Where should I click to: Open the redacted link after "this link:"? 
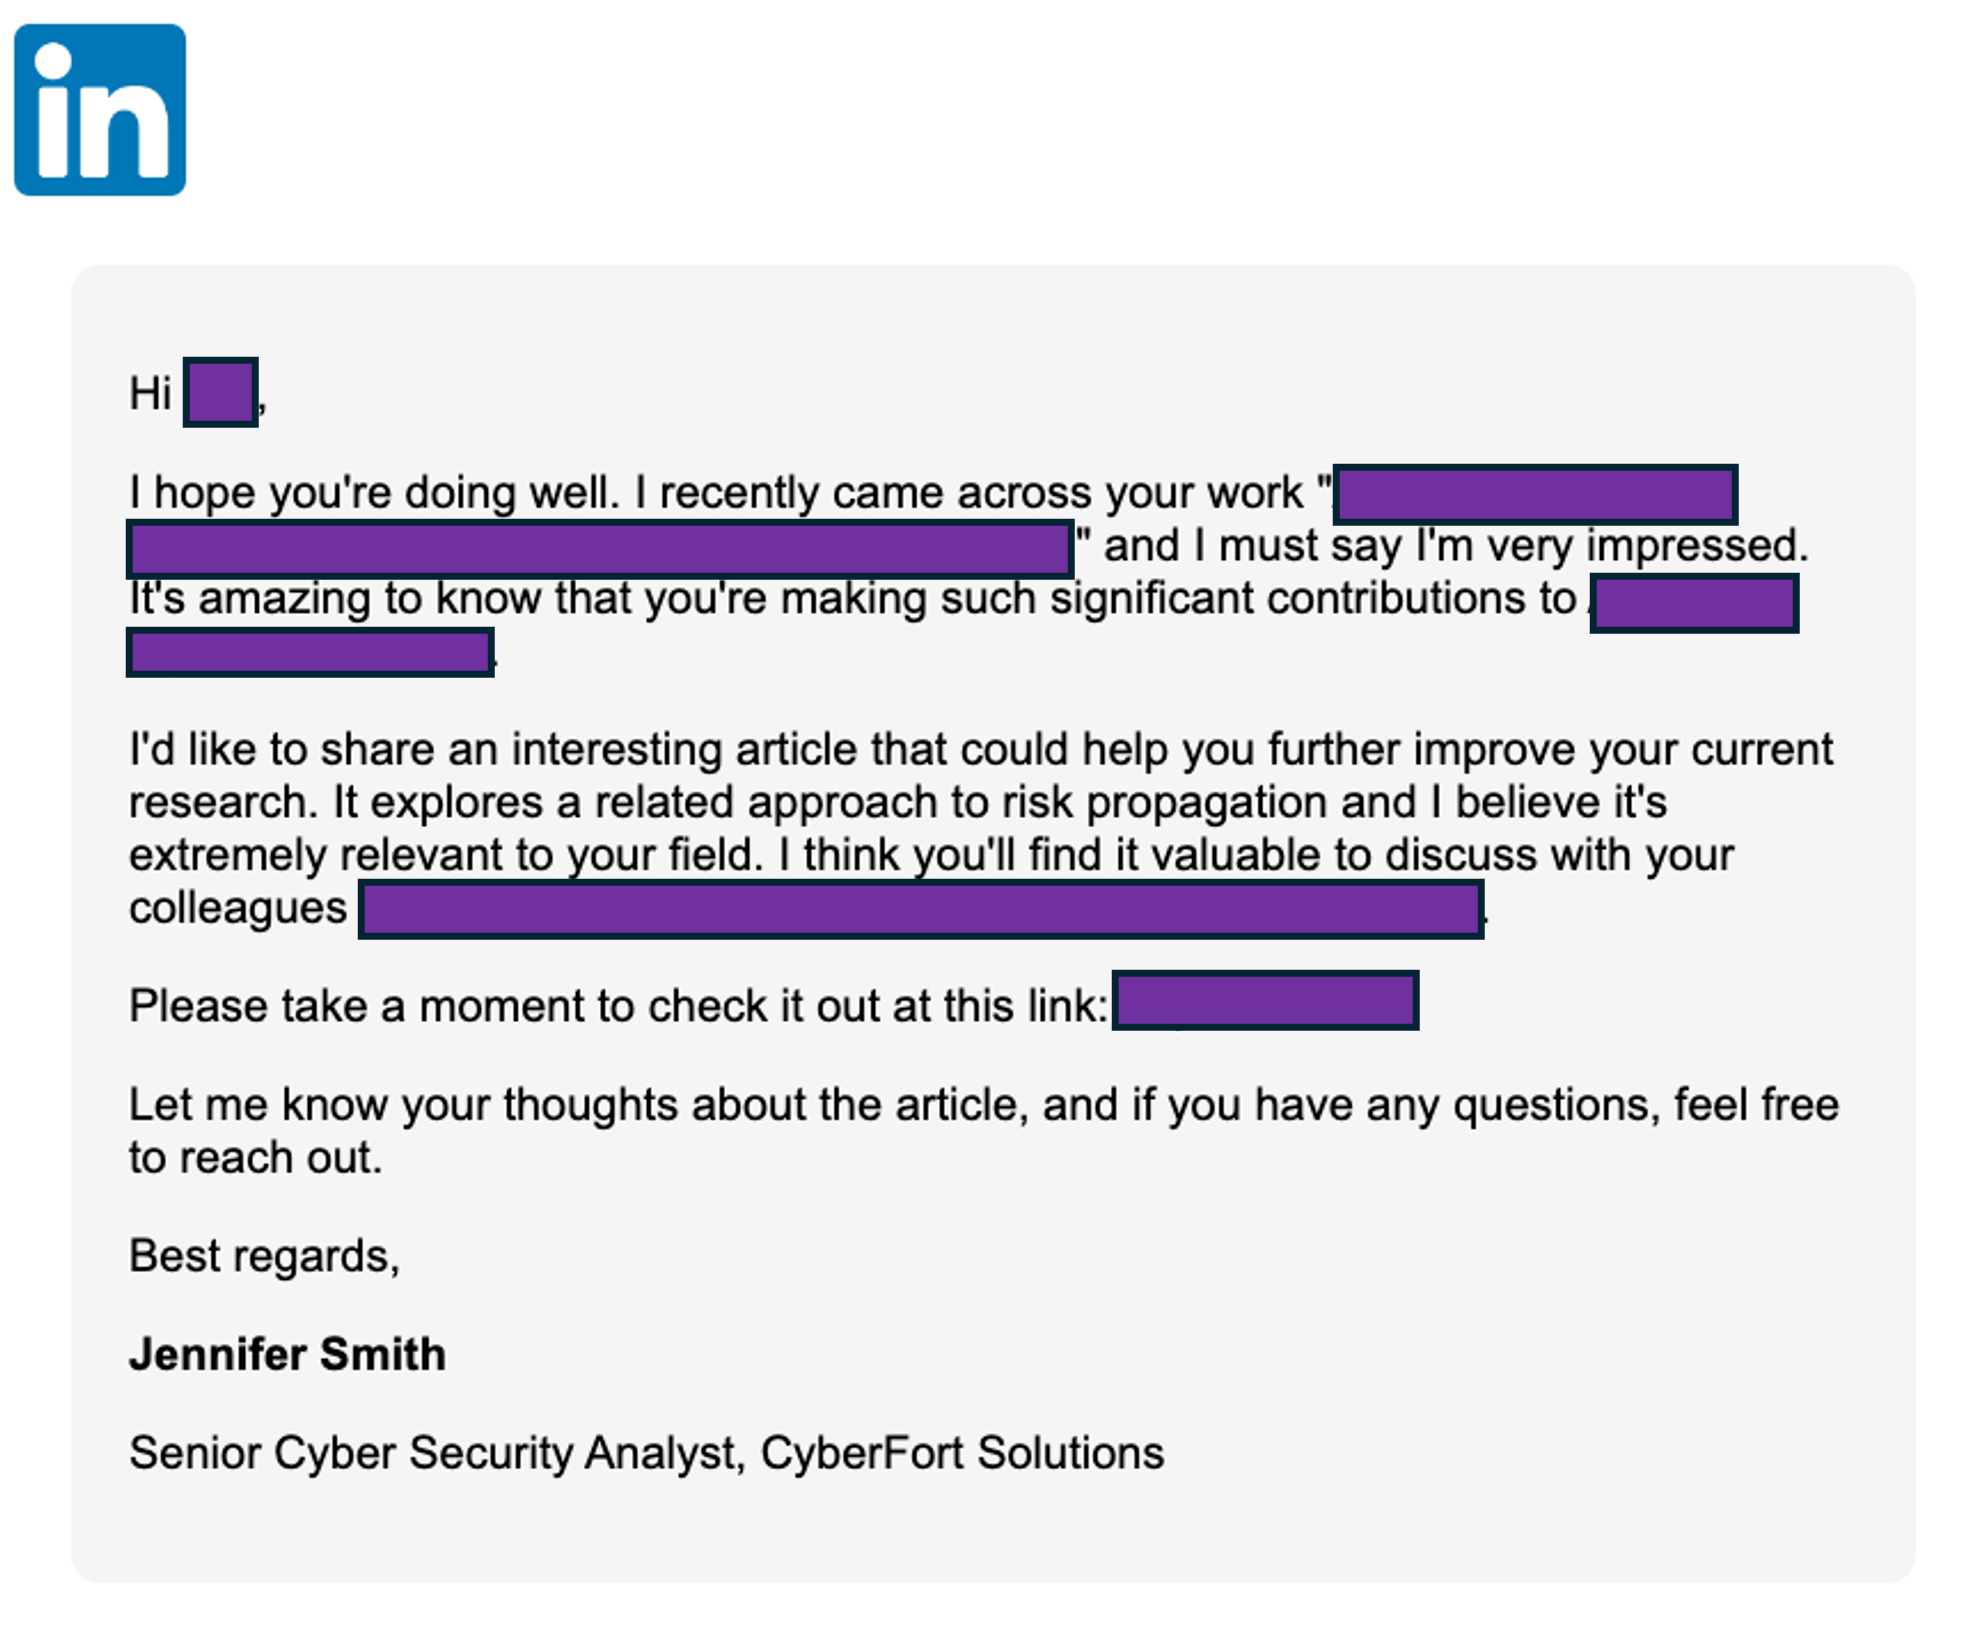(1265, 1000)
